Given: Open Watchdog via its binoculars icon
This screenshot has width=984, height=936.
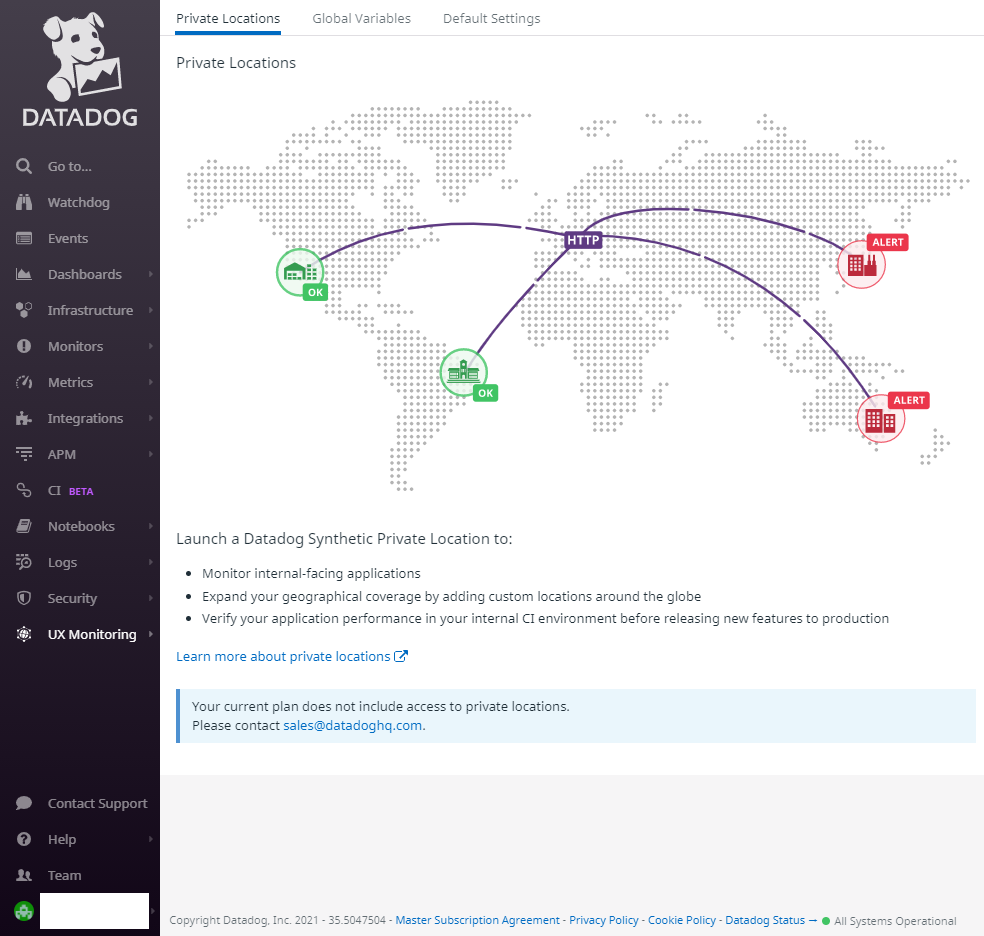Looking at the screenshot, I should pyautogui.click(x=24, y=202).
